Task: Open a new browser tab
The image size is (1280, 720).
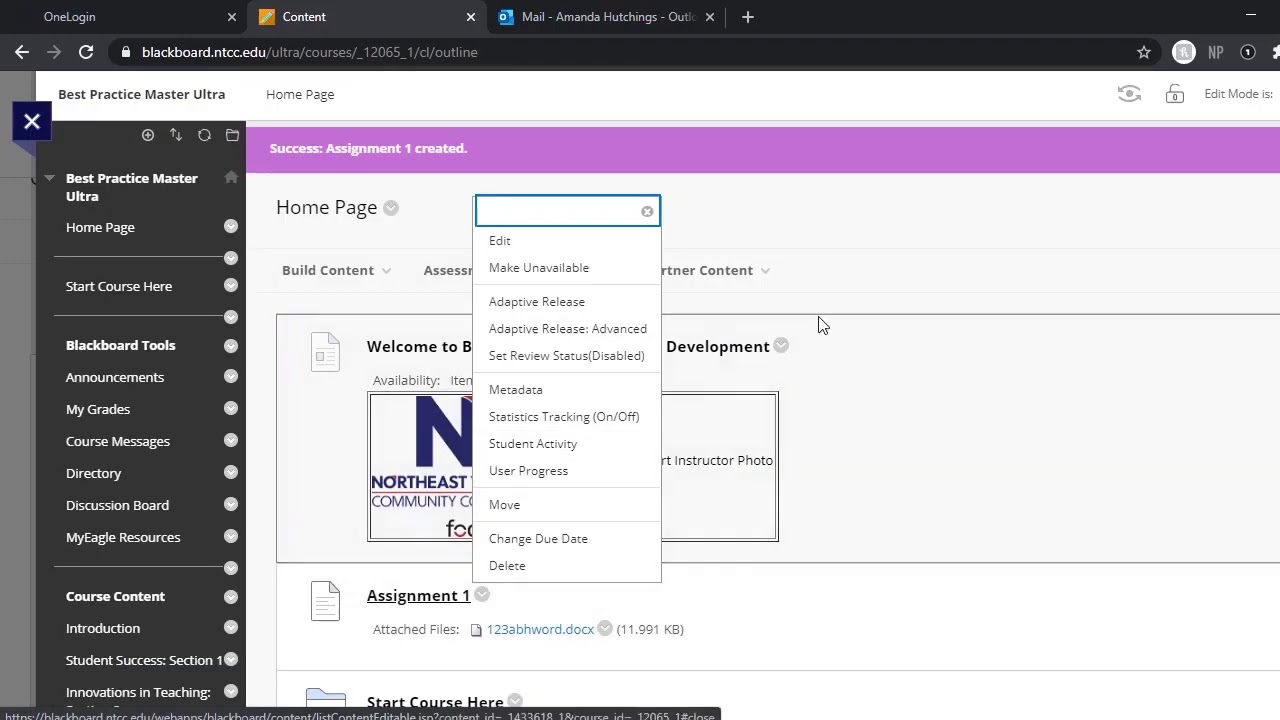Action: pos(747,17)
